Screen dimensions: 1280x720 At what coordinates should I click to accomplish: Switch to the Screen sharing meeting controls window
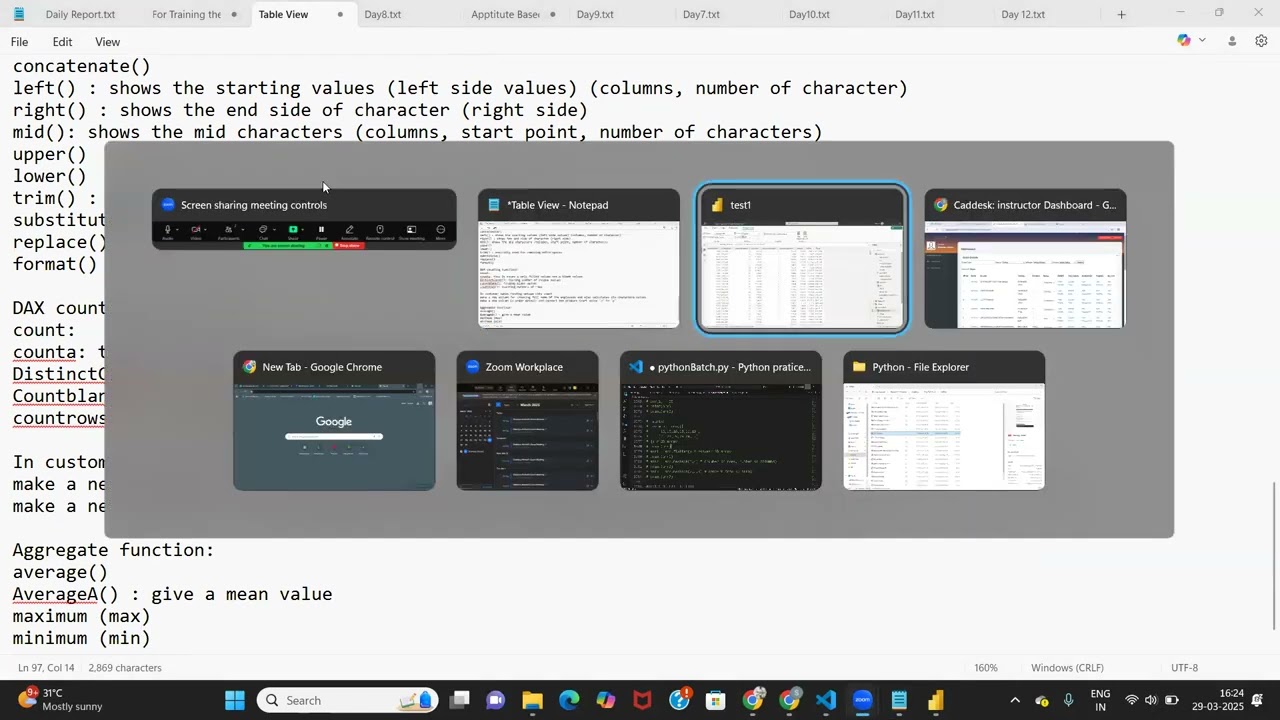pos(304,219)
